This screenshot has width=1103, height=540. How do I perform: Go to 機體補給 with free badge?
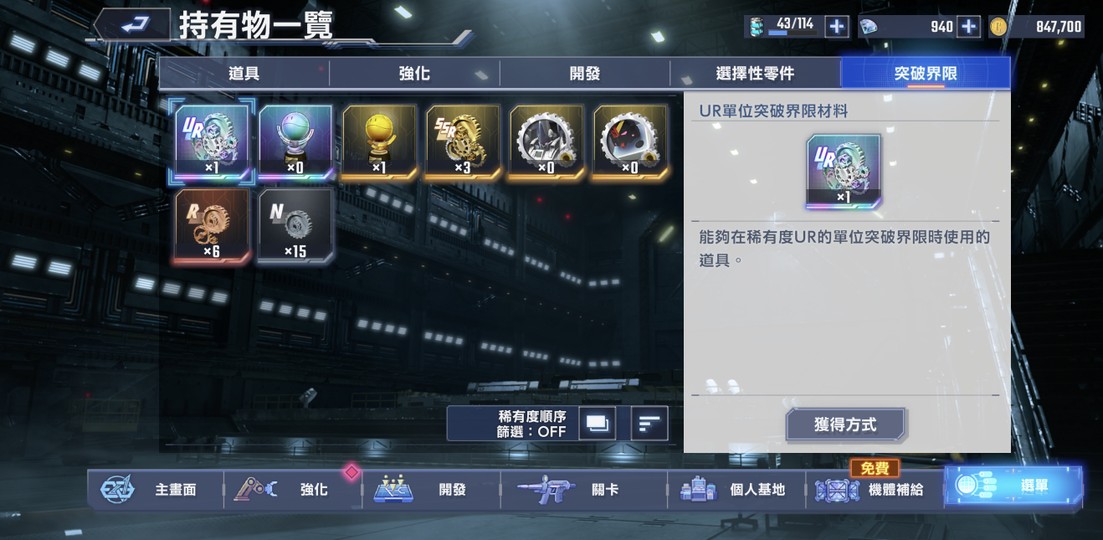873,488
